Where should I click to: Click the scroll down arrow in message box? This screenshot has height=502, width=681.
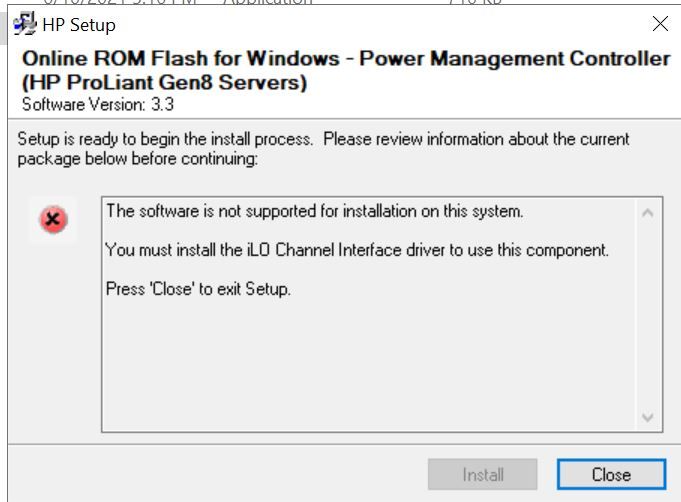point(648,417)
